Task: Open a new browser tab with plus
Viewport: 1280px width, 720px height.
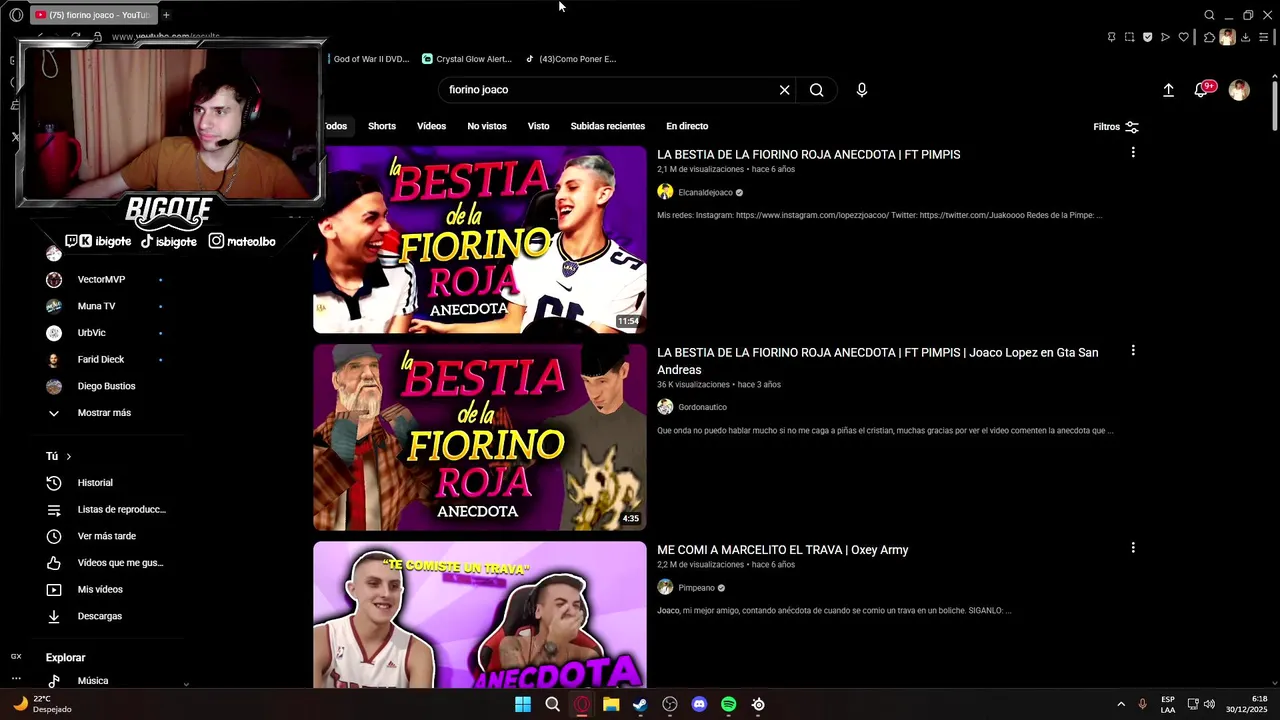Action: click(166, 15)
